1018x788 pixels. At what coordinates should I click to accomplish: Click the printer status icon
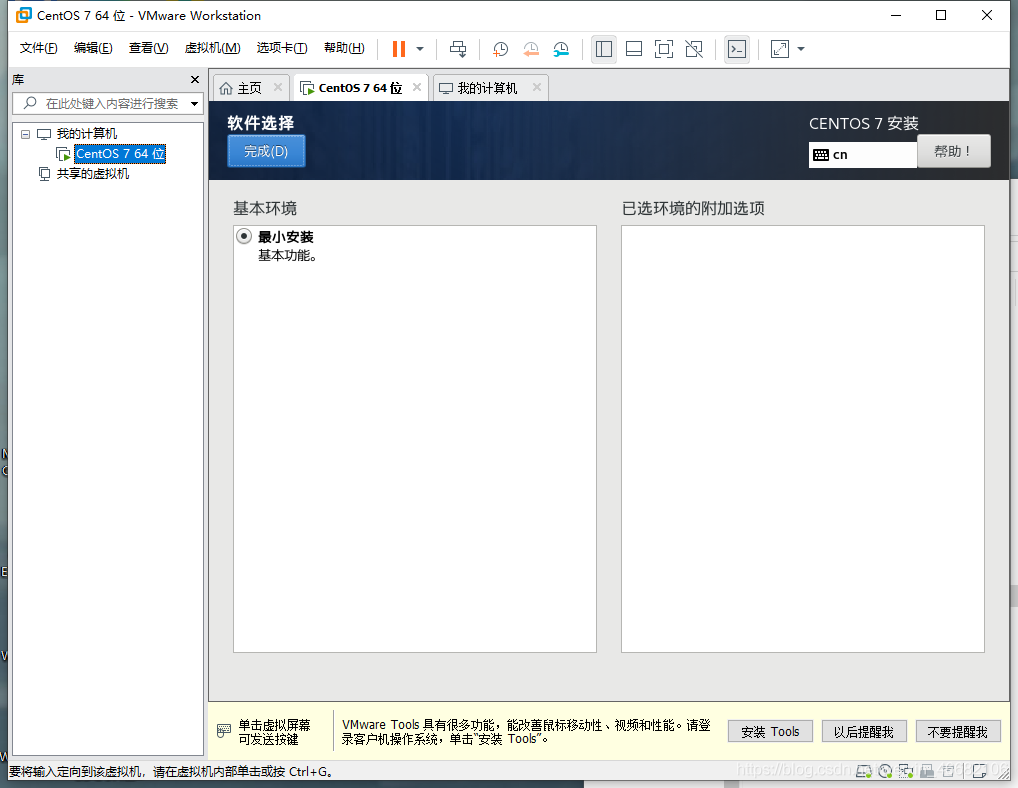point(948,771)
